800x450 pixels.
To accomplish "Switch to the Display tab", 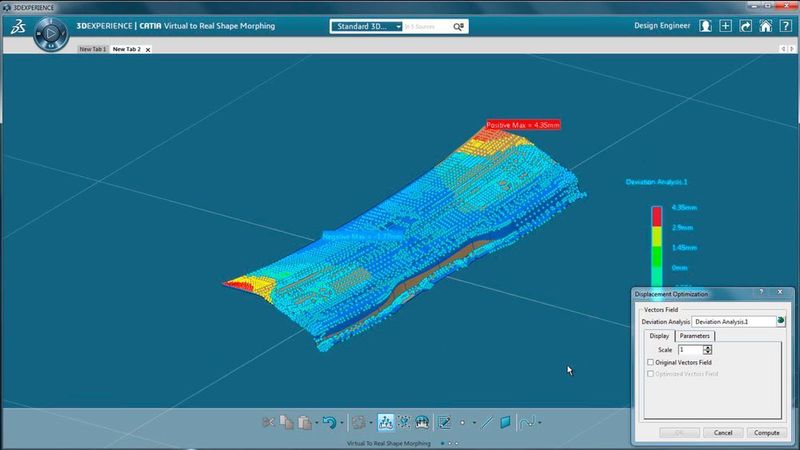I will [x=659, y=336].
